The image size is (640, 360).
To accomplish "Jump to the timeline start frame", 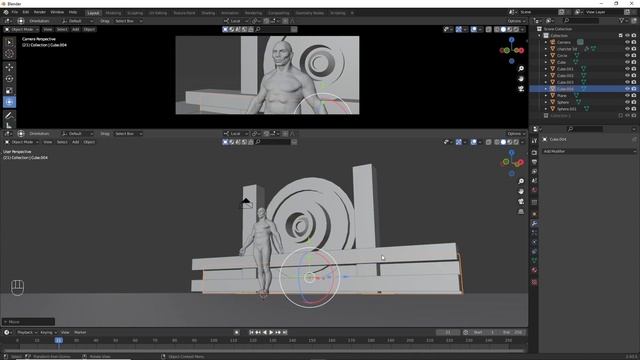I will coord(251,332).
